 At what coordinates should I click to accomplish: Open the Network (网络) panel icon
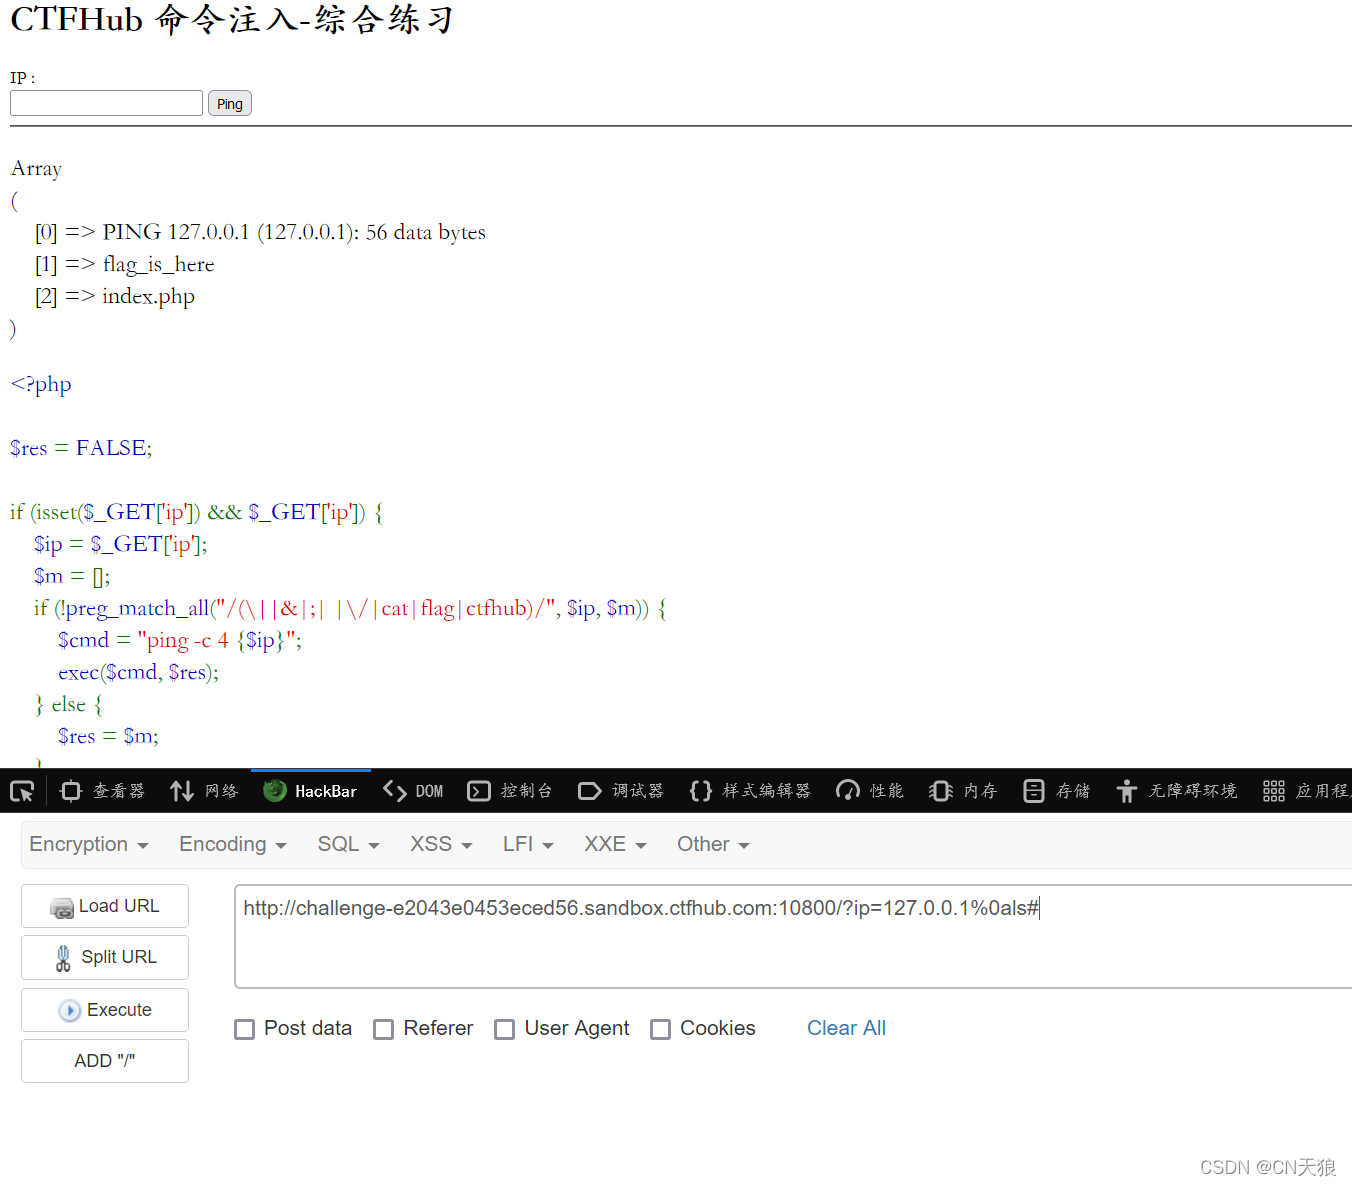pyautogui.click(x=182, y=791)
